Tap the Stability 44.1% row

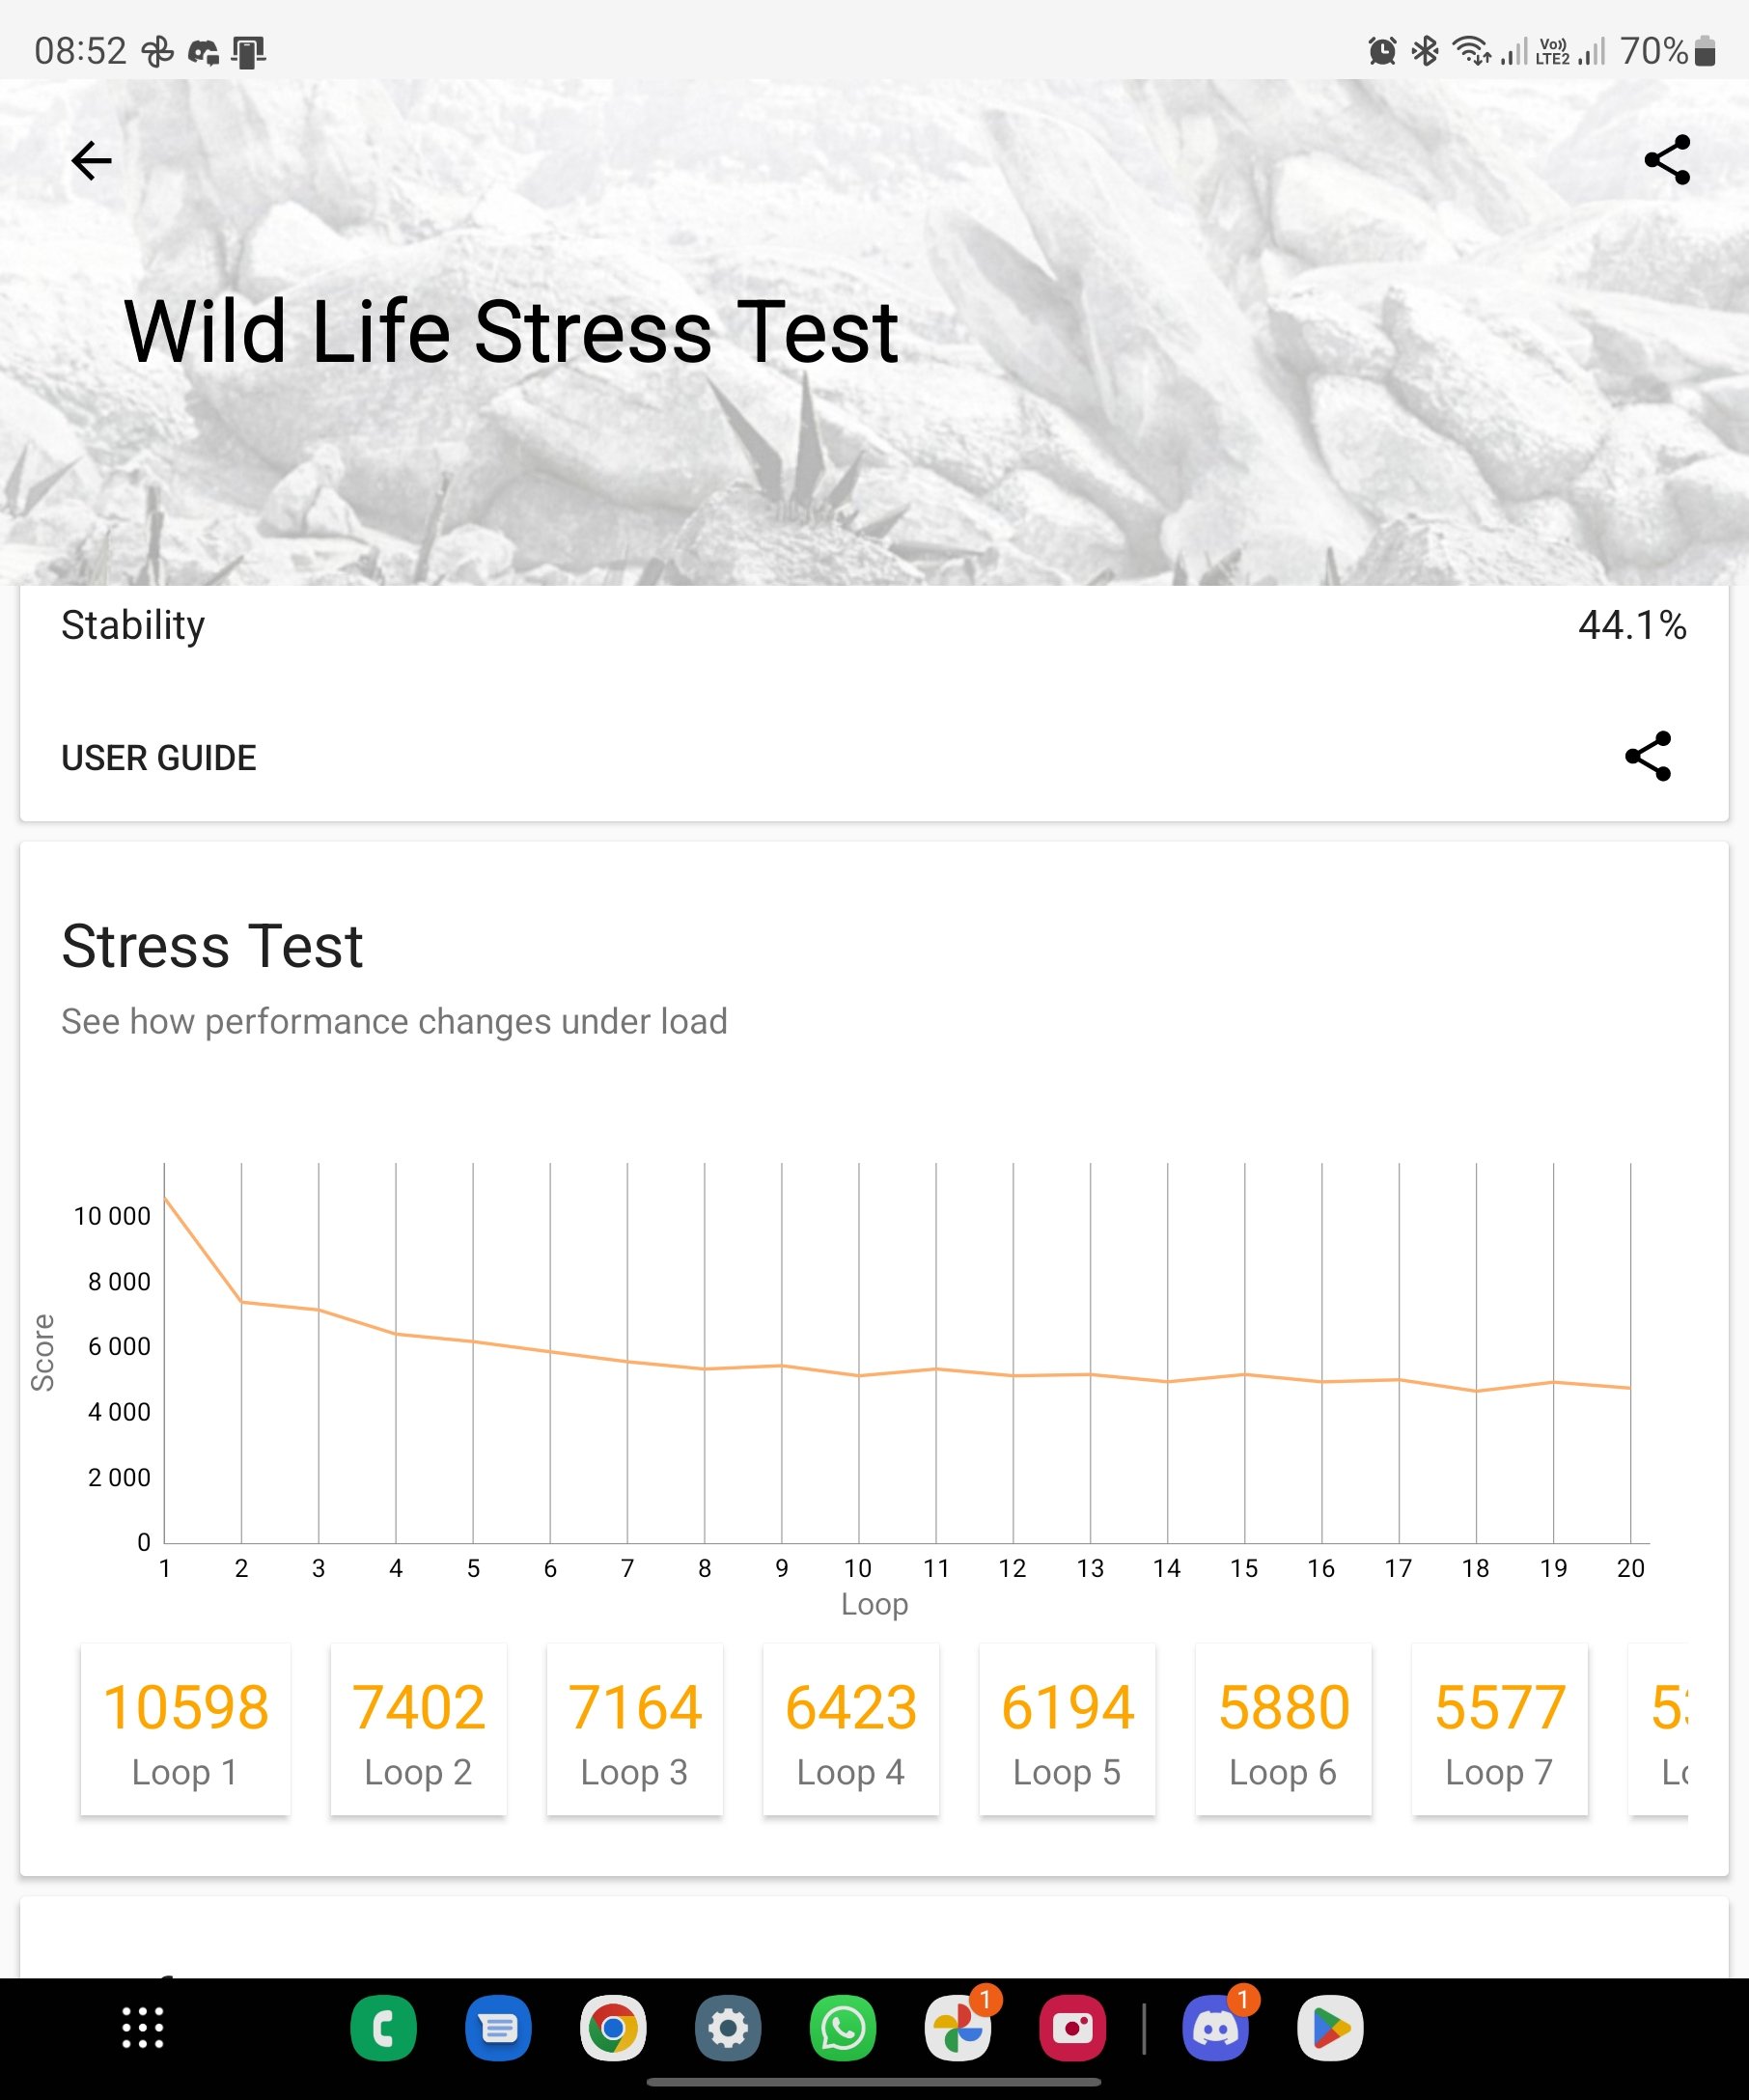pyautogui.click(x=874, y=626)
